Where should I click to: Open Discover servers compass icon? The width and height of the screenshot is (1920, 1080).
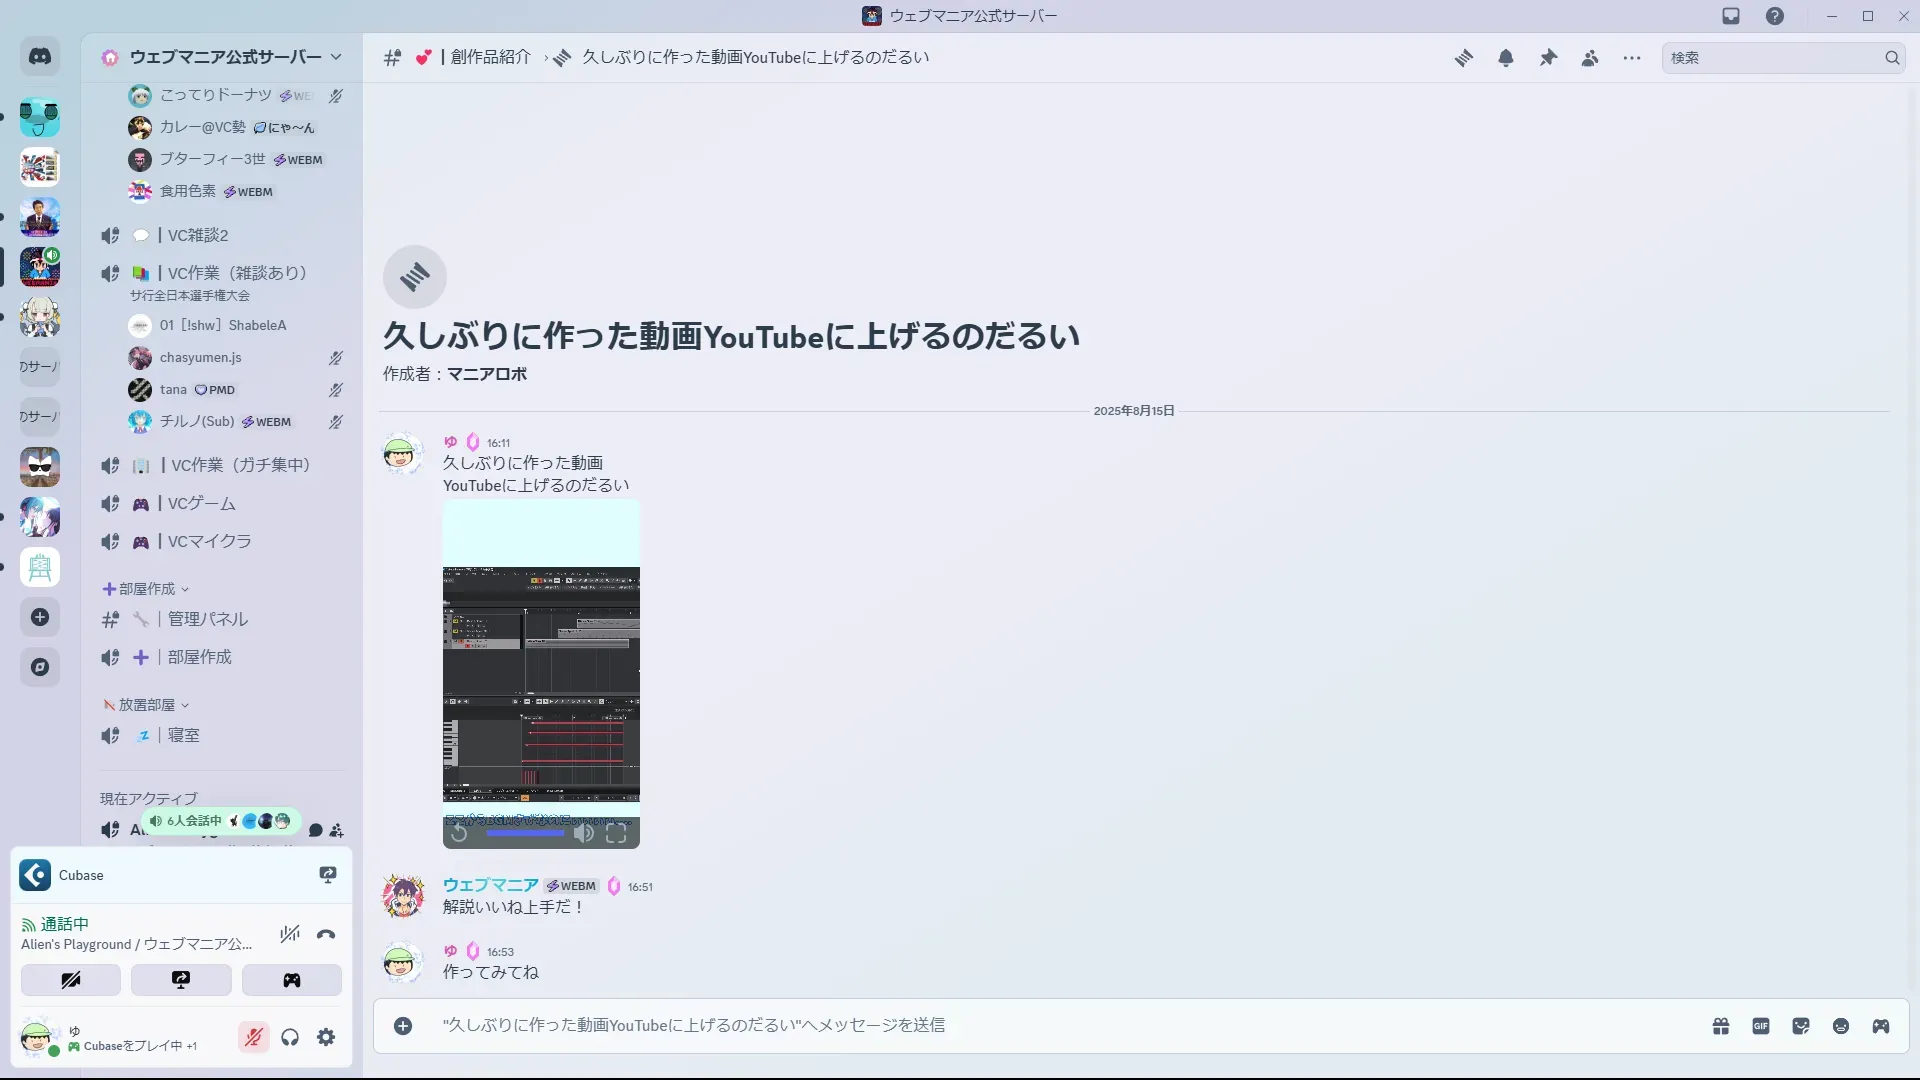point(40,667)
